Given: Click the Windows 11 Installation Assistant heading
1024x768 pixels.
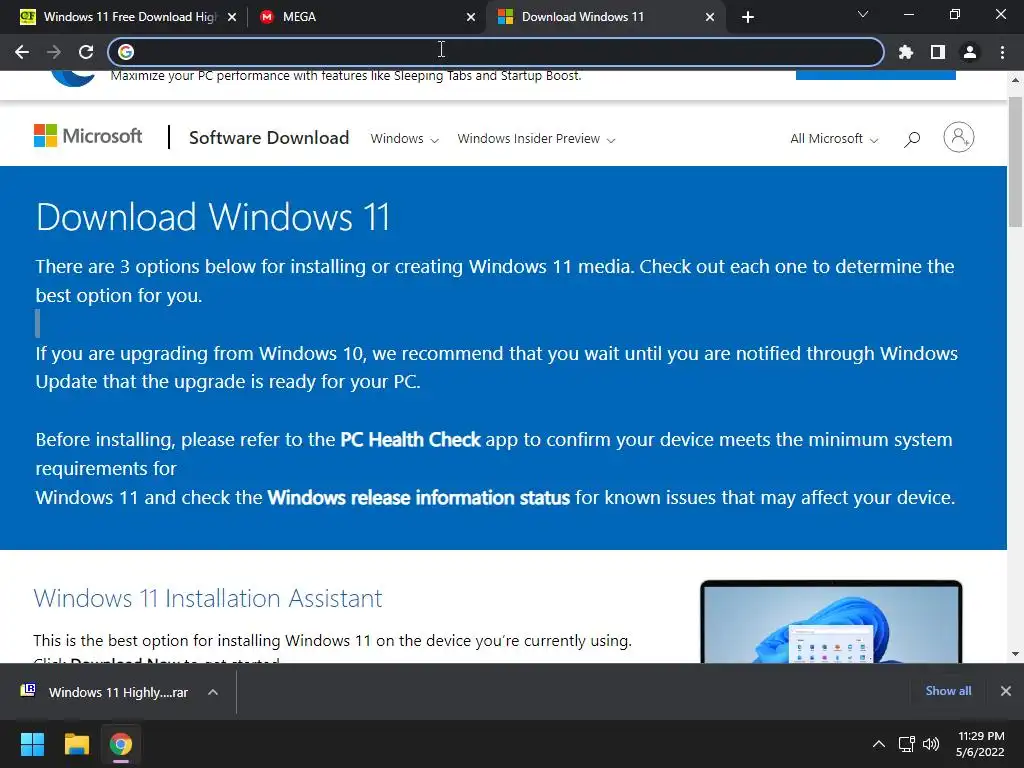Looking at the screenshot, I should 208,598.
